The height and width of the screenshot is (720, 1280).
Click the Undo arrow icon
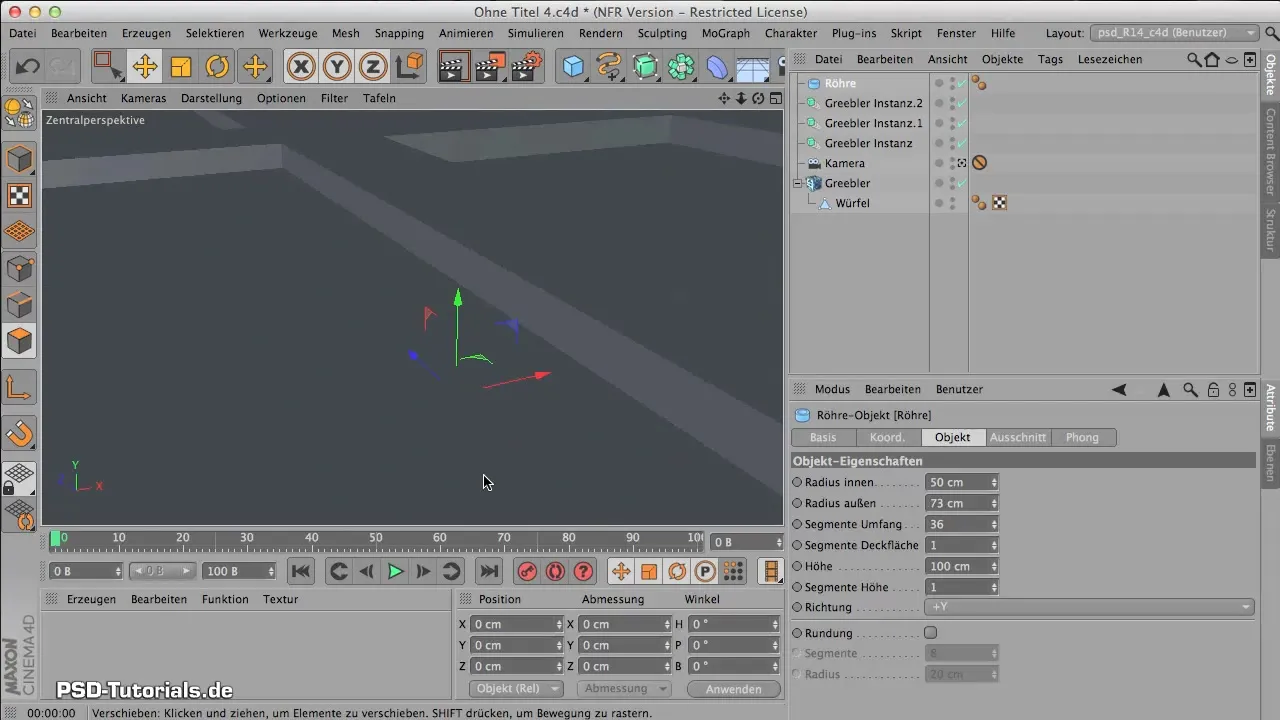click(28, 67)
